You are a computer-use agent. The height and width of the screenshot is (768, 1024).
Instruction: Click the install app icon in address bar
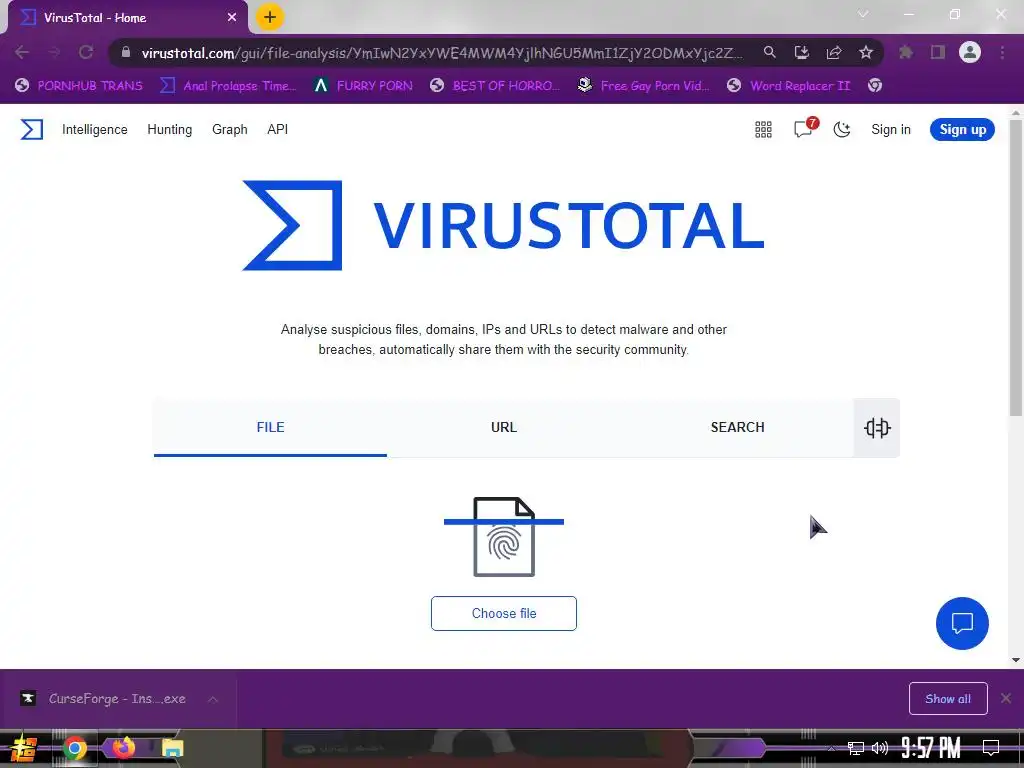802,52
